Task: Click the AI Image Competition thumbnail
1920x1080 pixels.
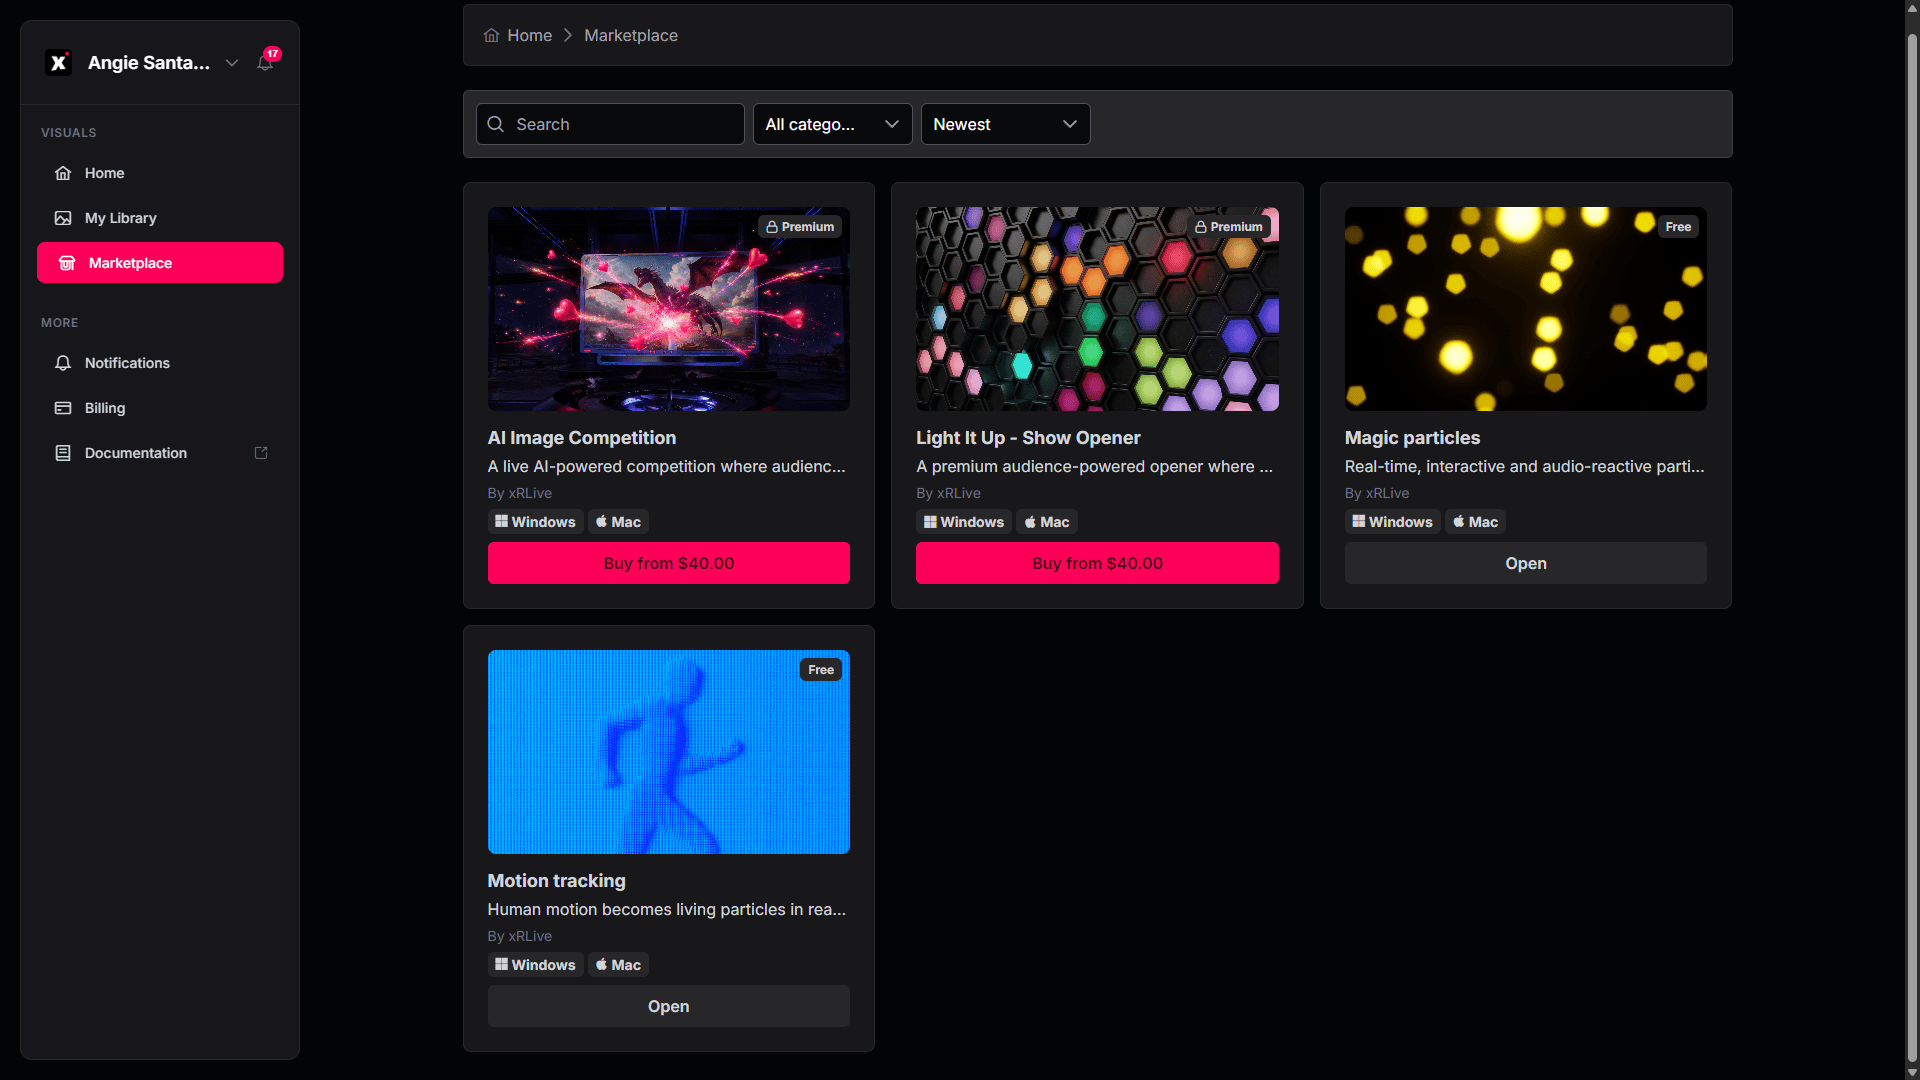Action: click(669, 309)
